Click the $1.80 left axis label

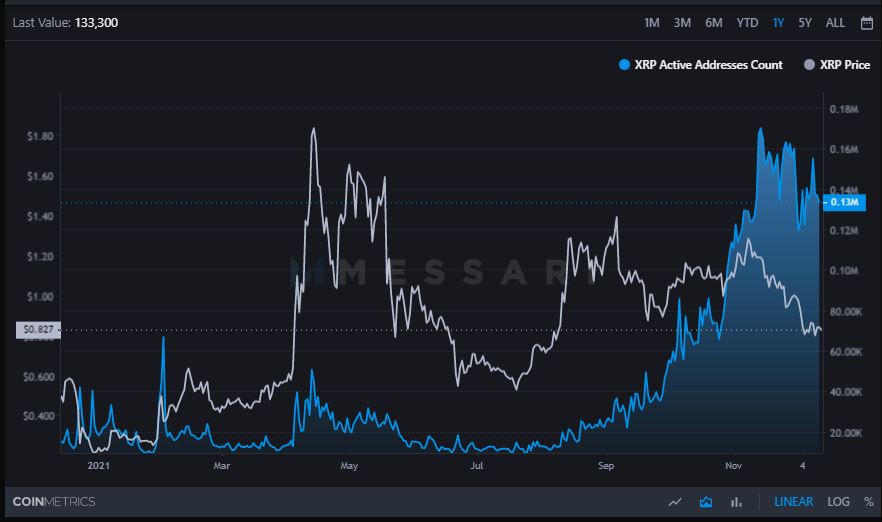pyautogui.click(x=40, y=136)
